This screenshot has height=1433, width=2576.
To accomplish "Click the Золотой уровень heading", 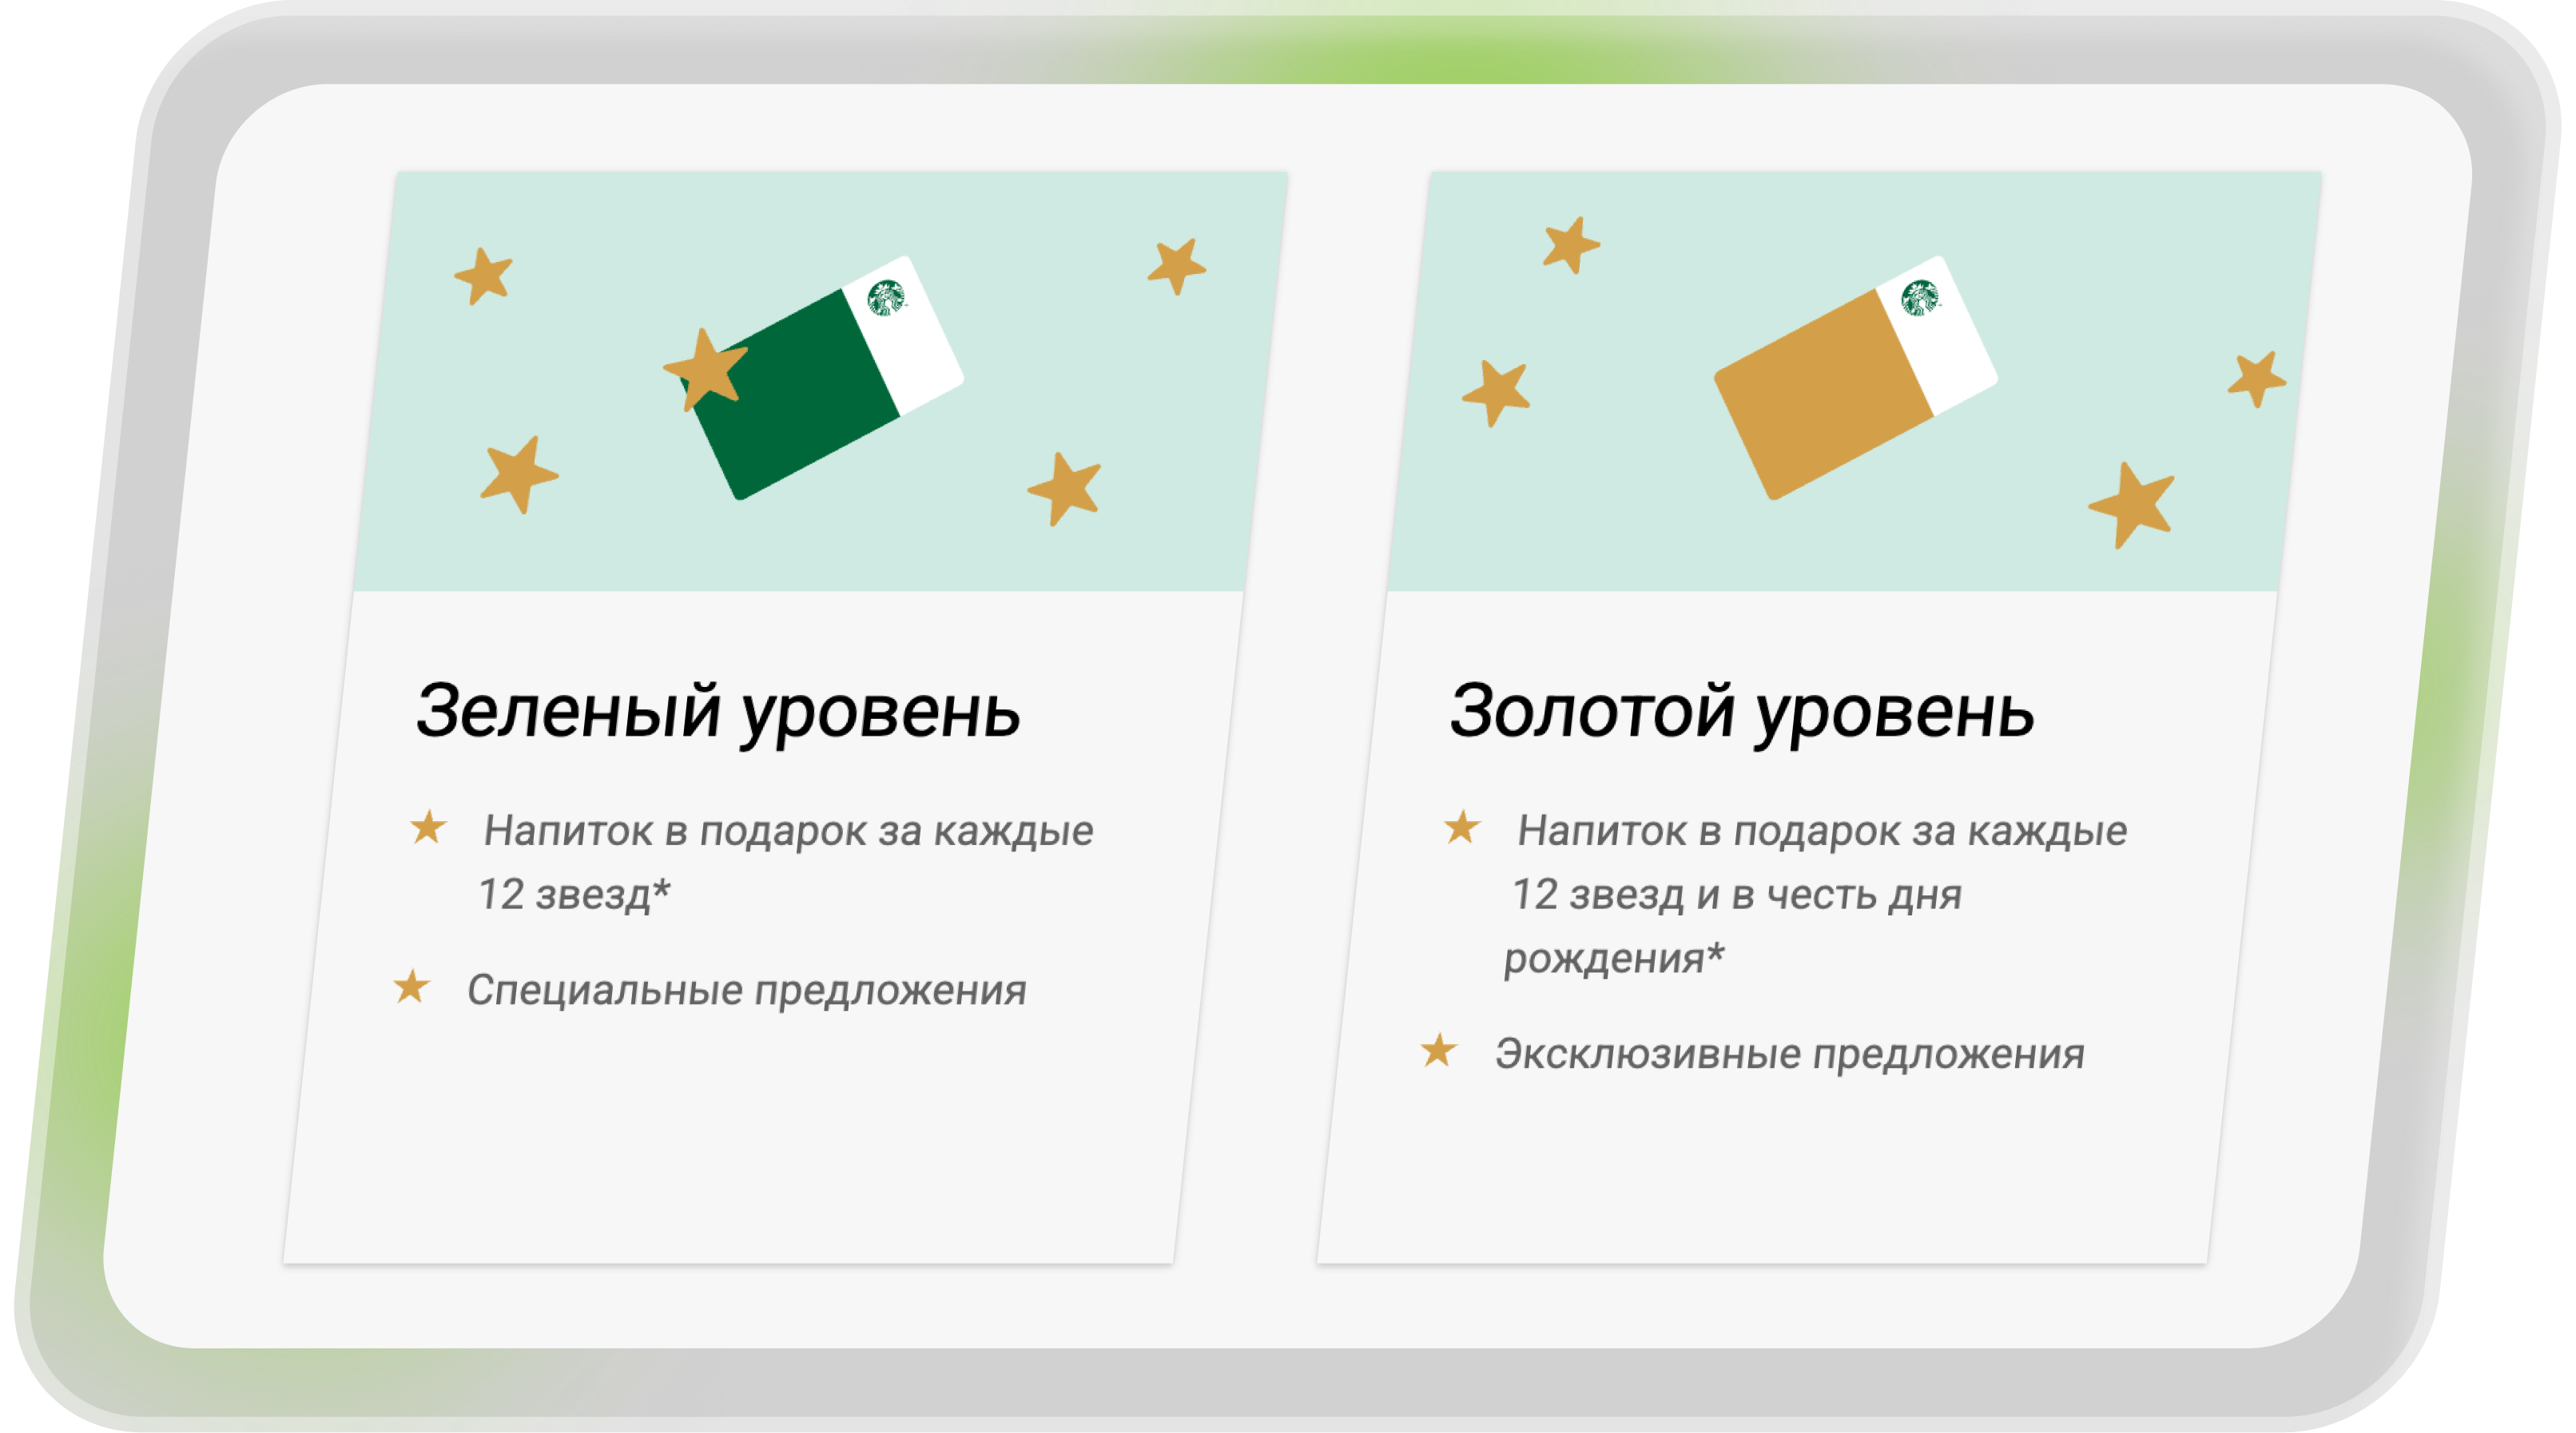I will tap(1741, 712).
